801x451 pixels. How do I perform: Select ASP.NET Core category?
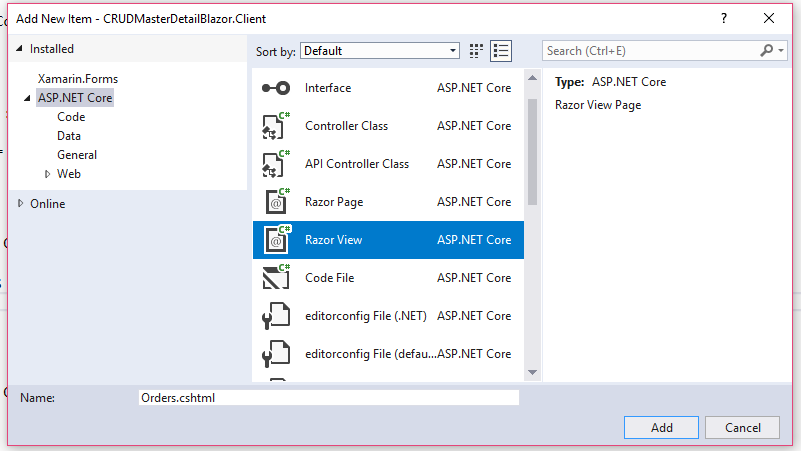coord(75,98)
